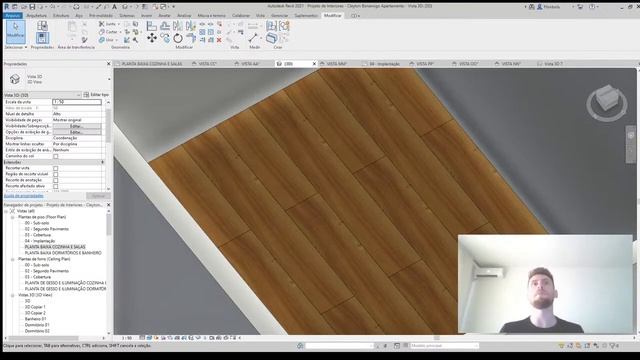Viewport: 640px width, 360px height.
Task: Click the Revit 'R' application logo
Action: [x=7, y=7]
